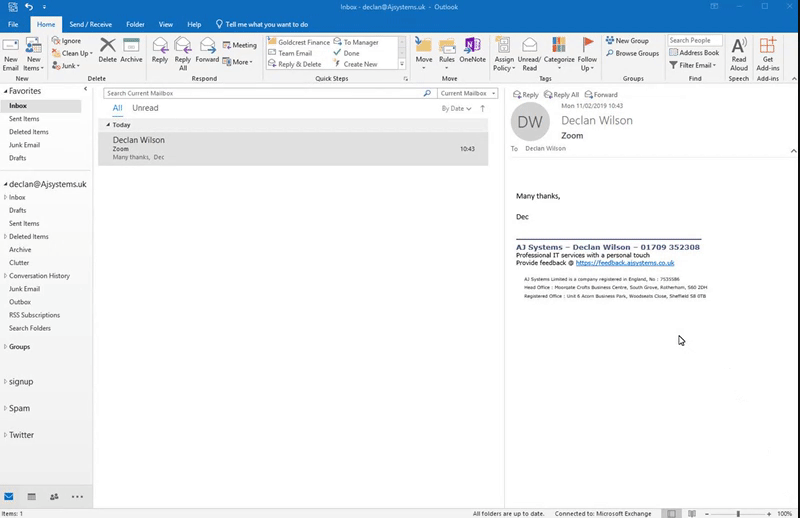Click the Archive ribbon icon
This screenshot has width=800, height=518.
point(131,50)
